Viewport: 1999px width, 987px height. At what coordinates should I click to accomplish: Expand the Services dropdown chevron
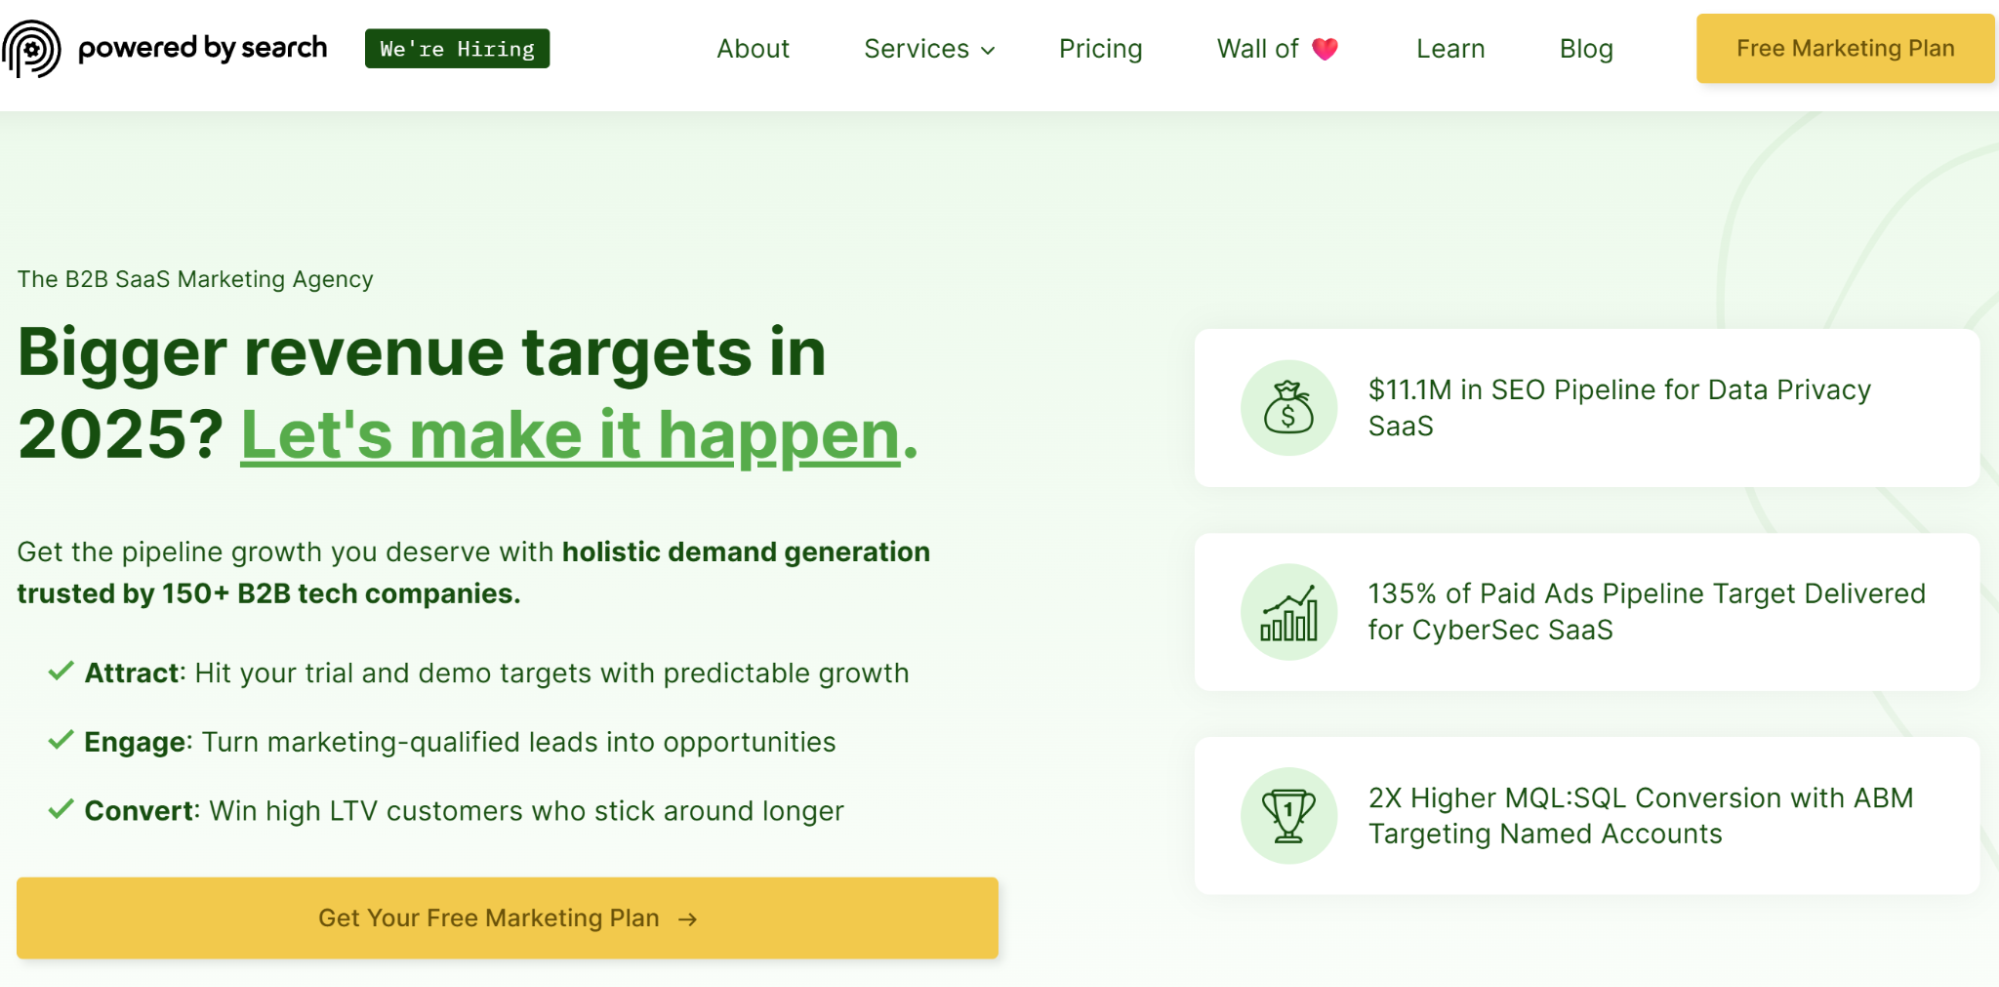coord(988,50)
